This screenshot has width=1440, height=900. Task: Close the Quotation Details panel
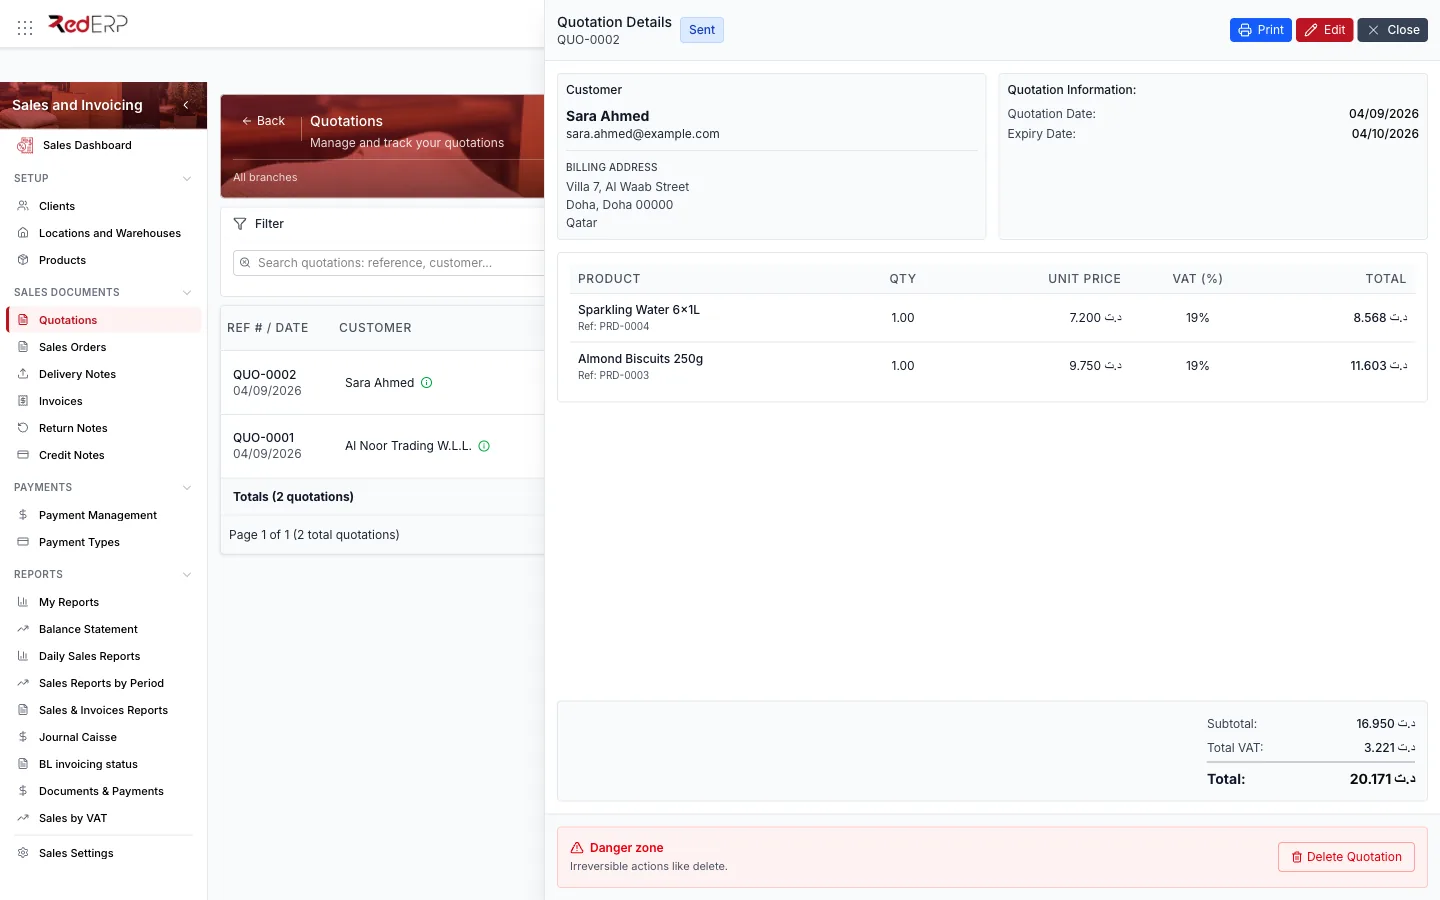pyautogui.click(x=1393, y=30)
